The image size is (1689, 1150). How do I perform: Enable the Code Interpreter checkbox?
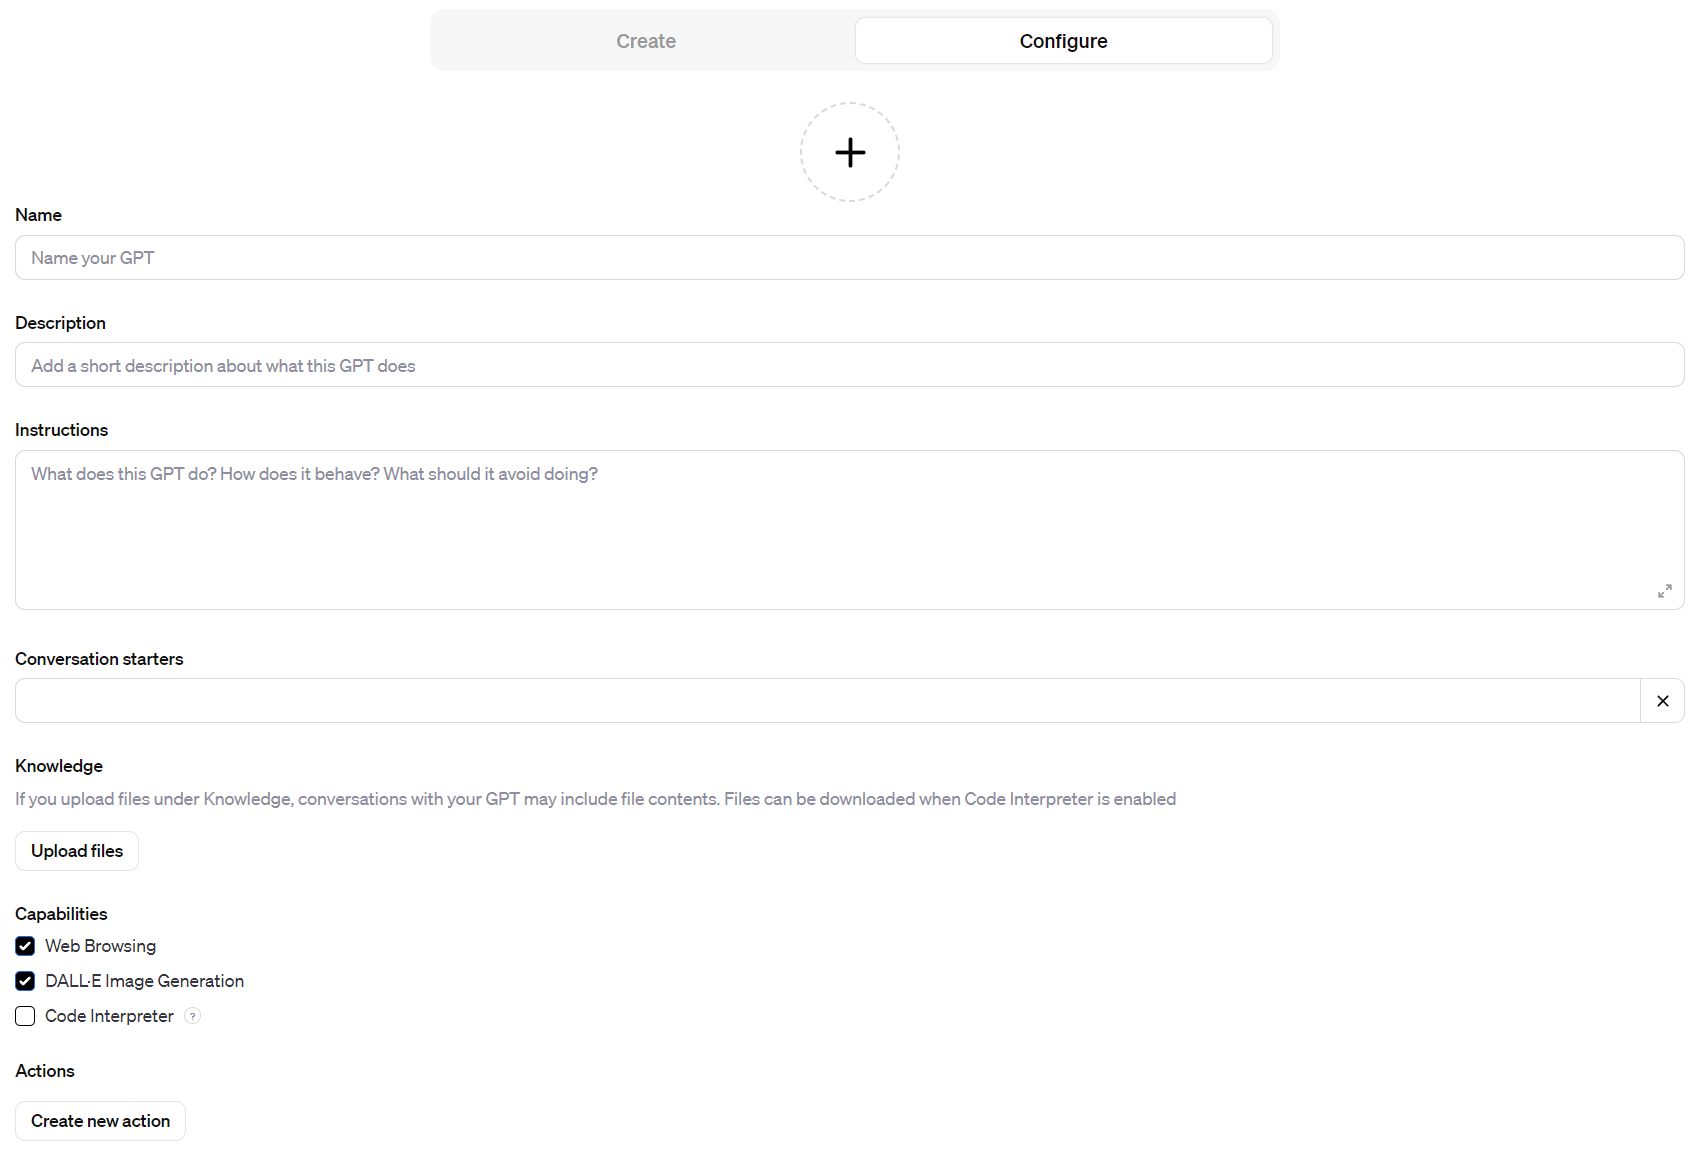coord(25,1016)
